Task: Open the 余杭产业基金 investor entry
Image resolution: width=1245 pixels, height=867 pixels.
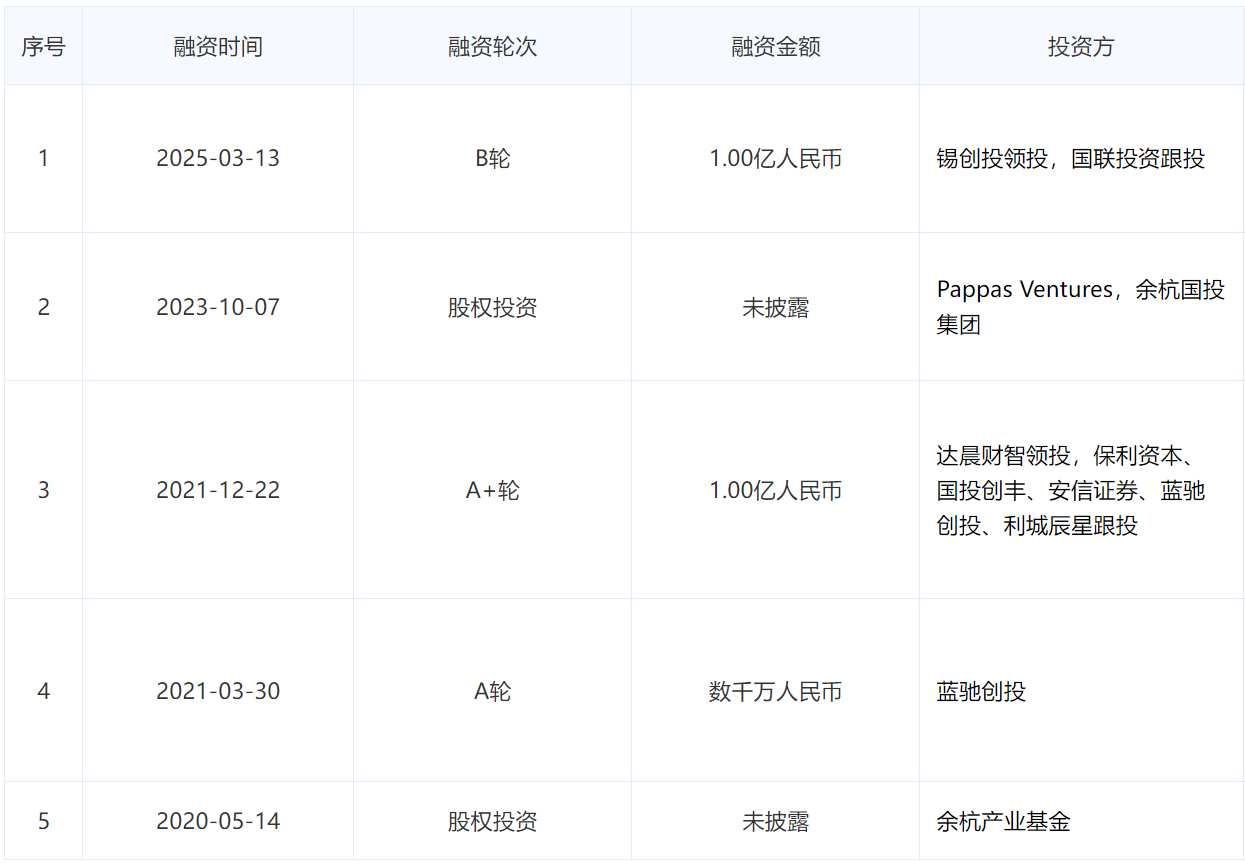Action: (x=1003, y=822)
